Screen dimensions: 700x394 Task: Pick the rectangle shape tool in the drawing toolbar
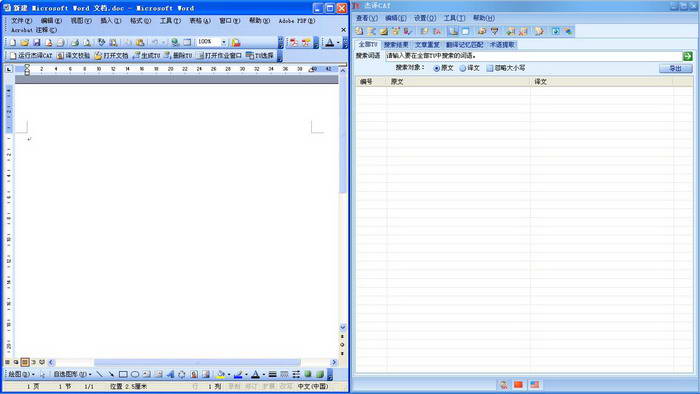pos(123,374)
